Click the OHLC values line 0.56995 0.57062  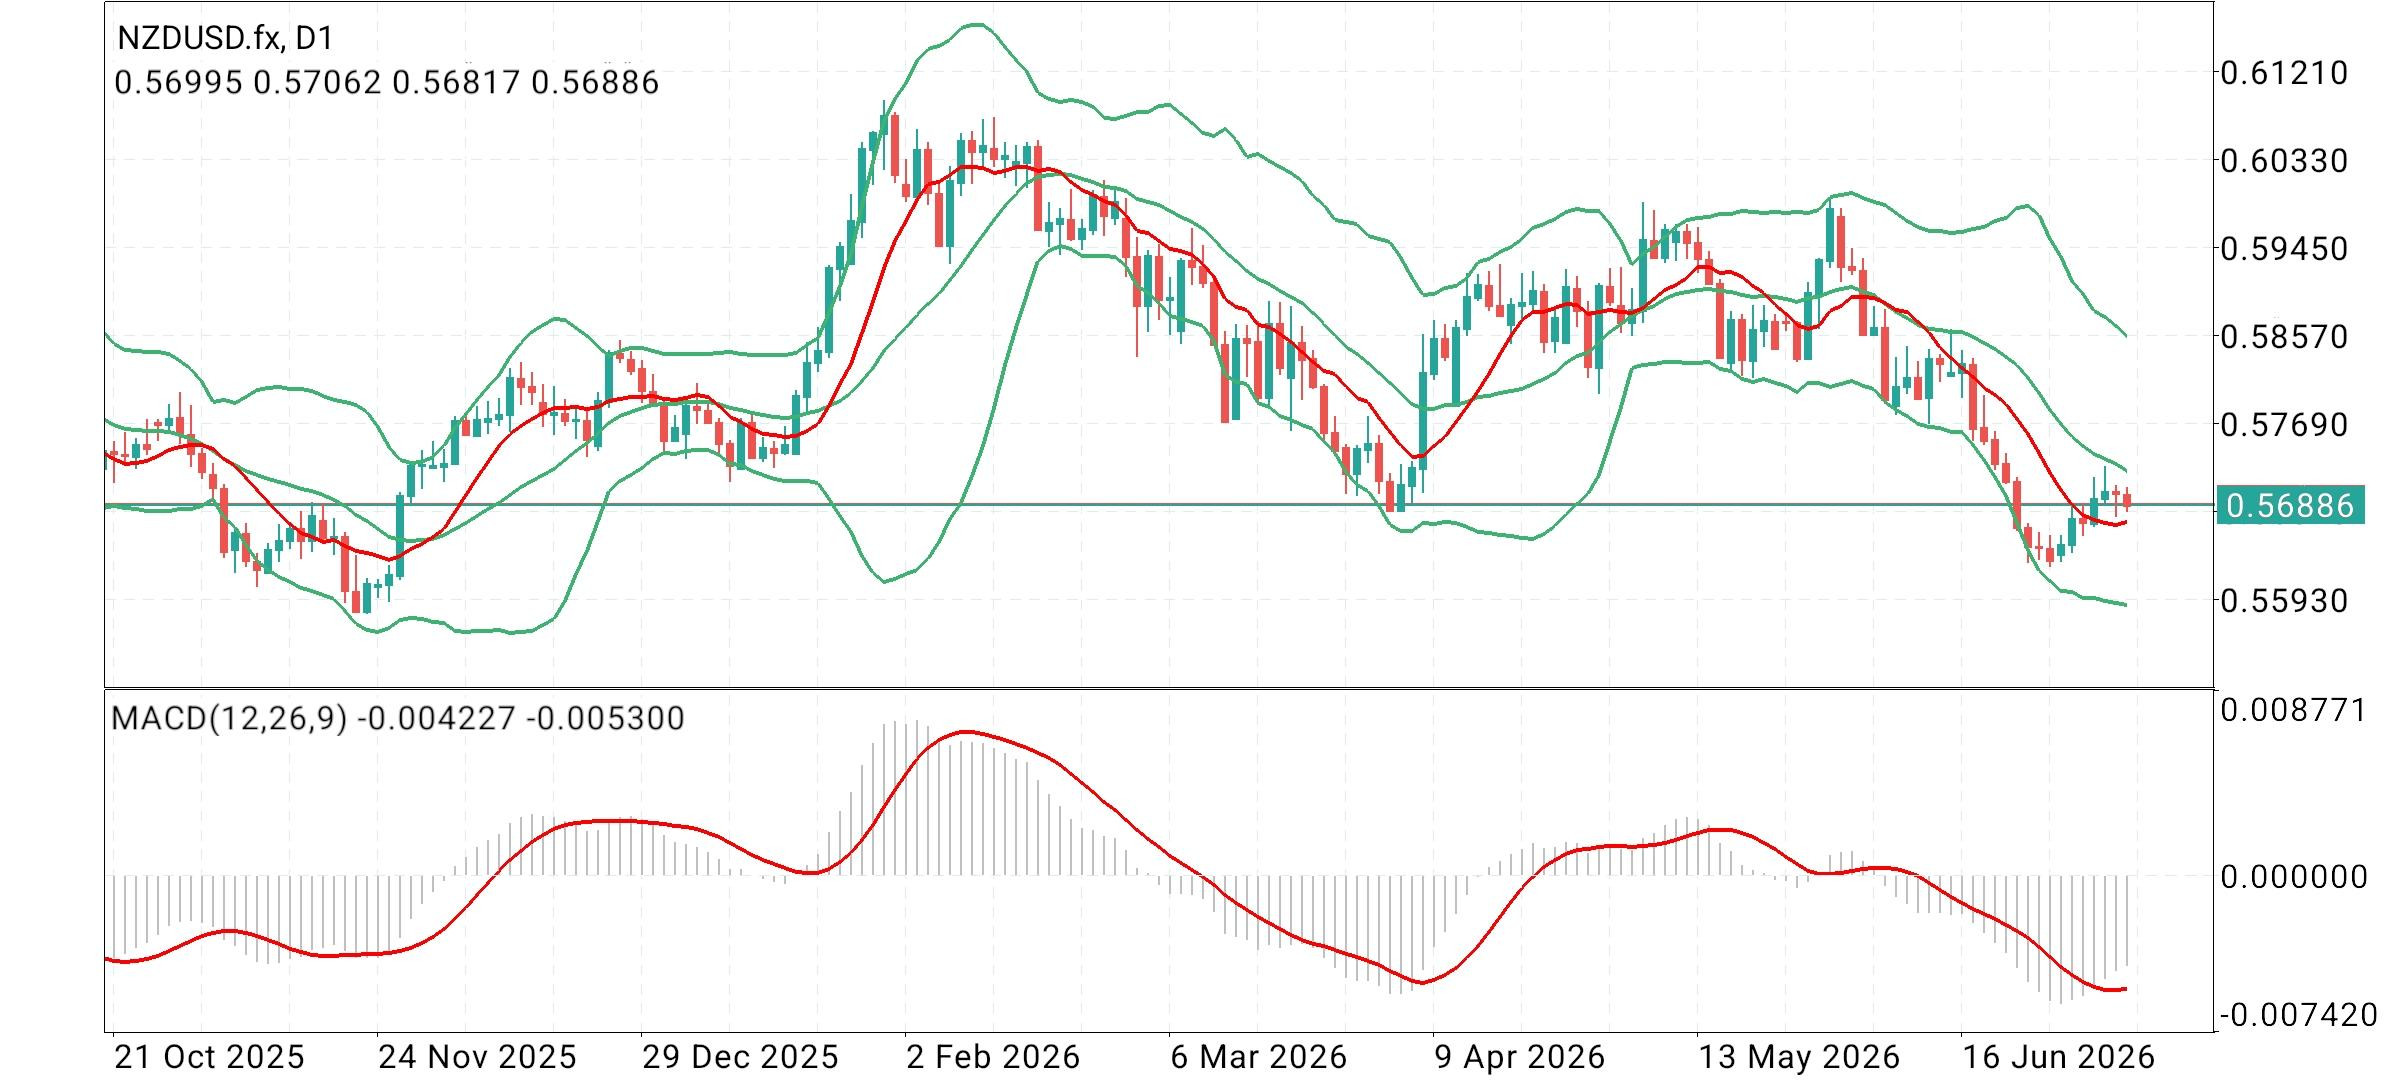(x=387, y=82)
